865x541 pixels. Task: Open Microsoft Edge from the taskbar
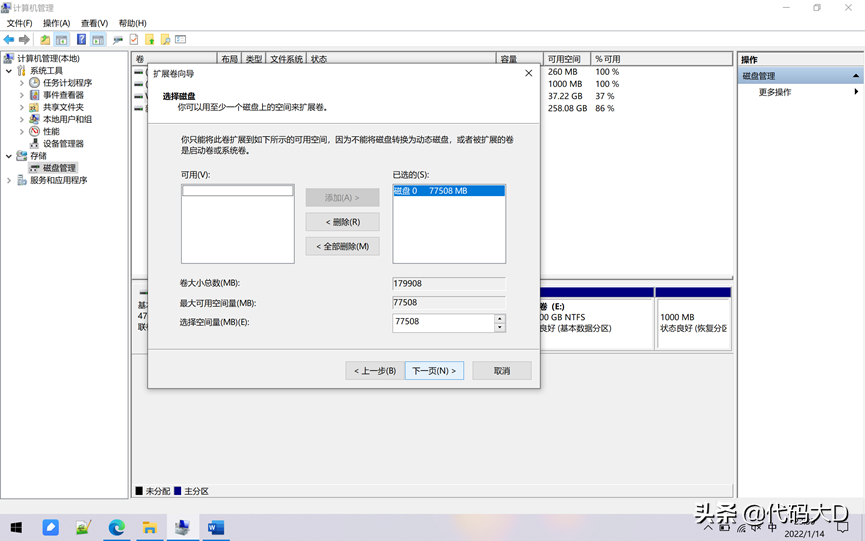point(117,528)
